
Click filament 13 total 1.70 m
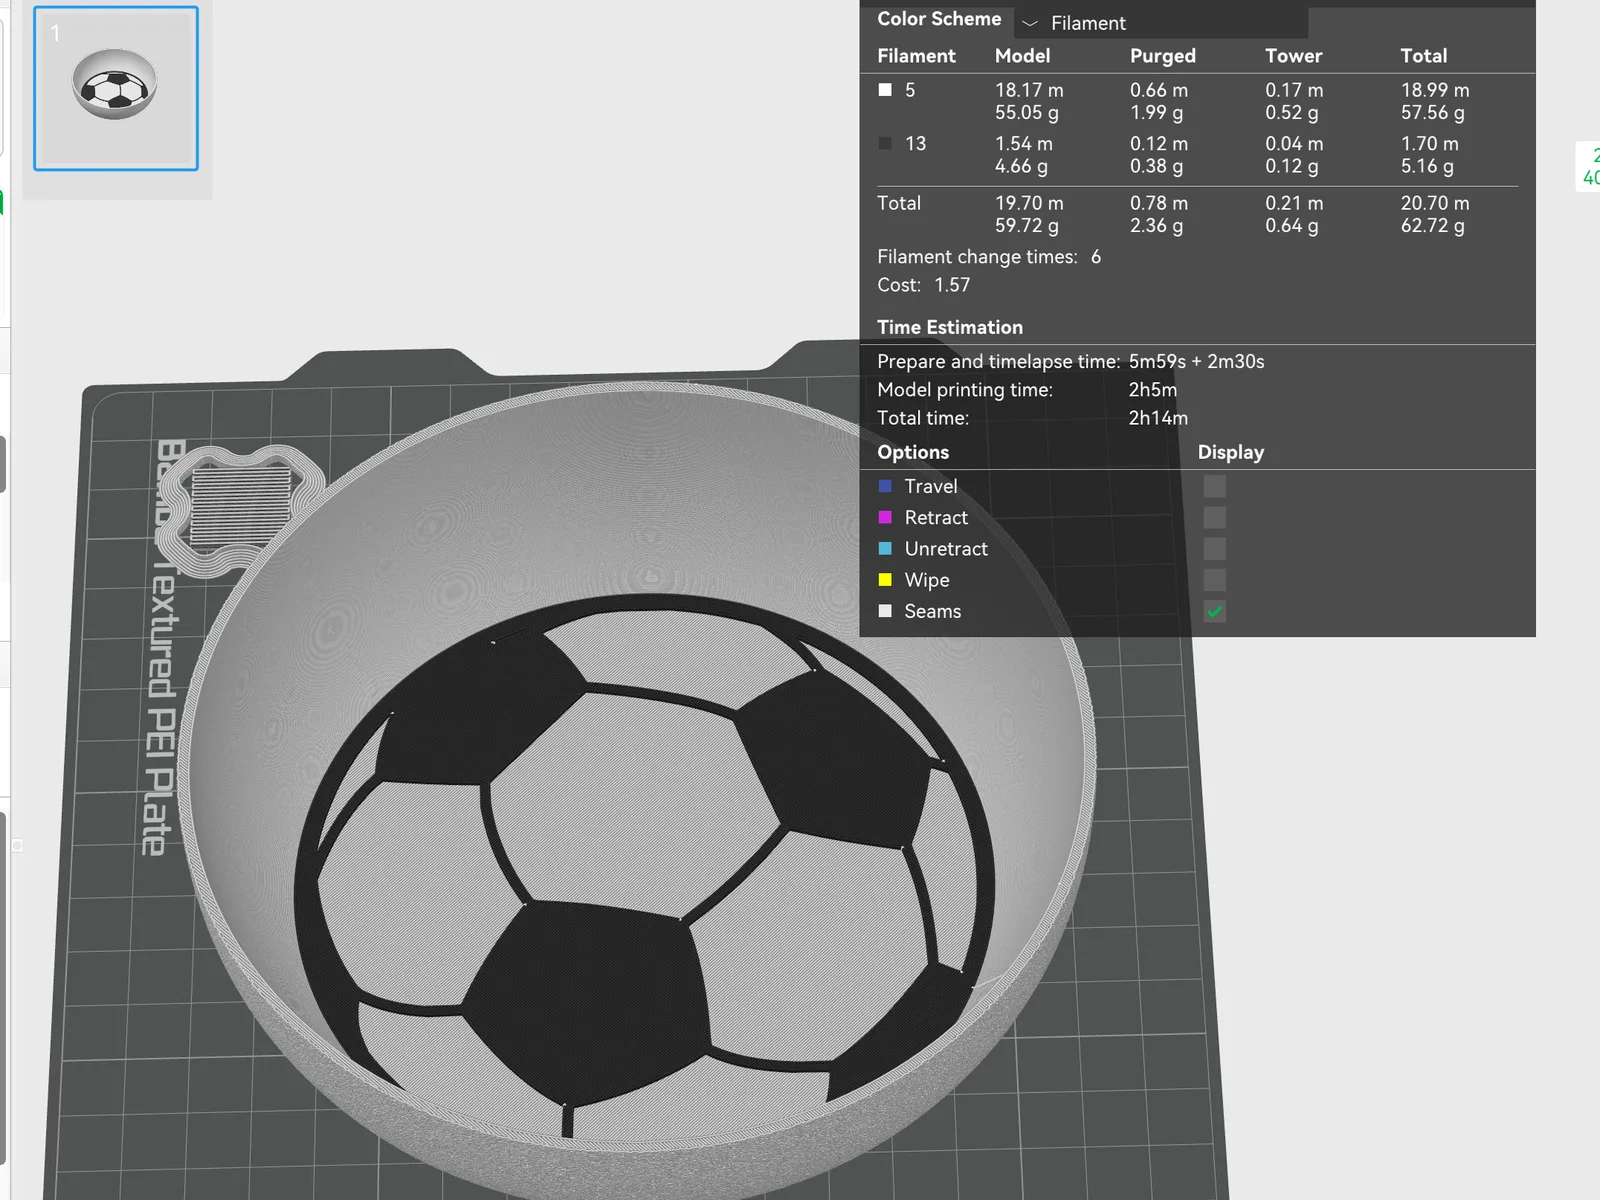(1430, 144)
